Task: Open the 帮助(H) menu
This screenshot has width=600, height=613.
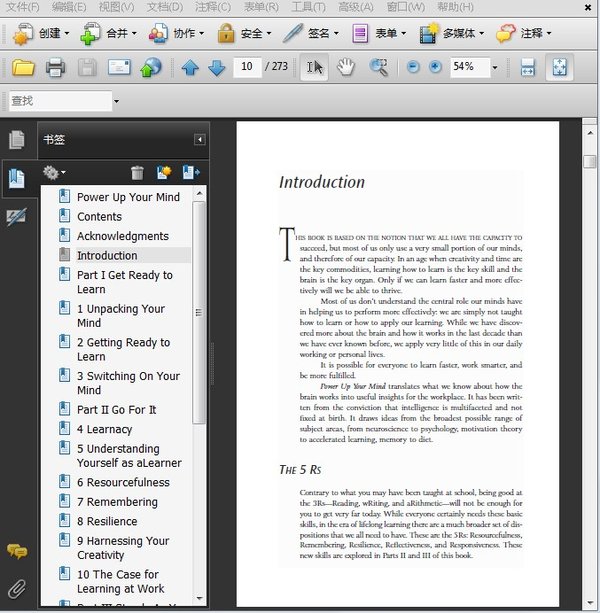Action: coord(454,7)
